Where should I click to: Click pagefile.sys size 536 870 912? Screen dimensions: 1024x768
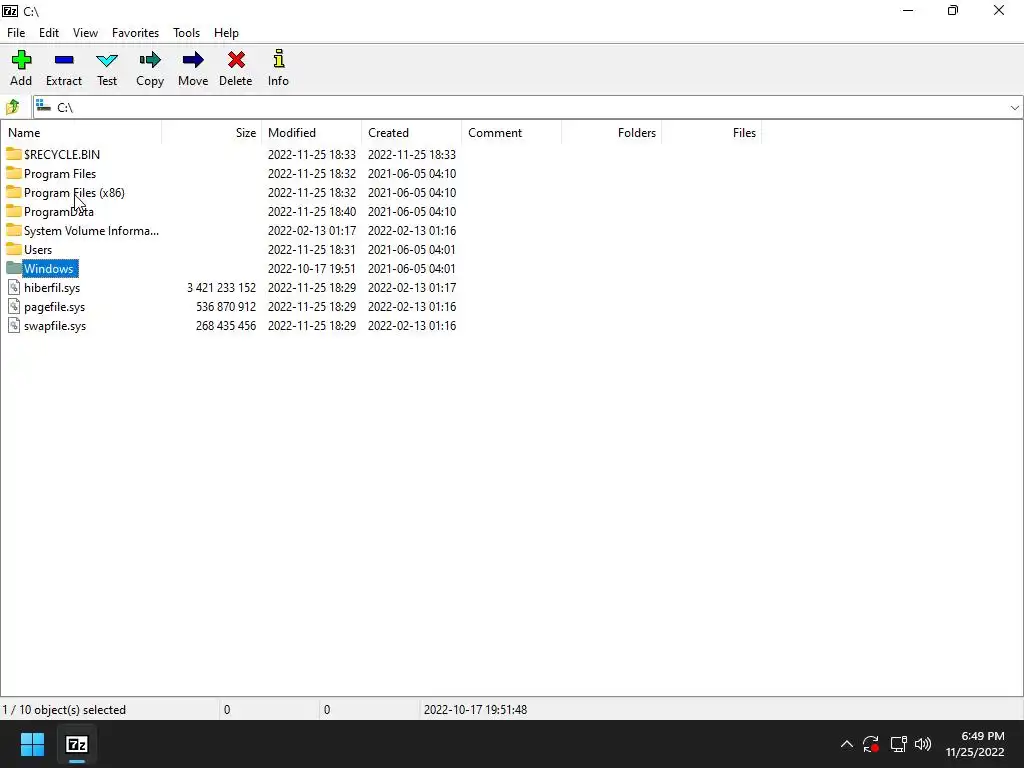pos(226,307)
